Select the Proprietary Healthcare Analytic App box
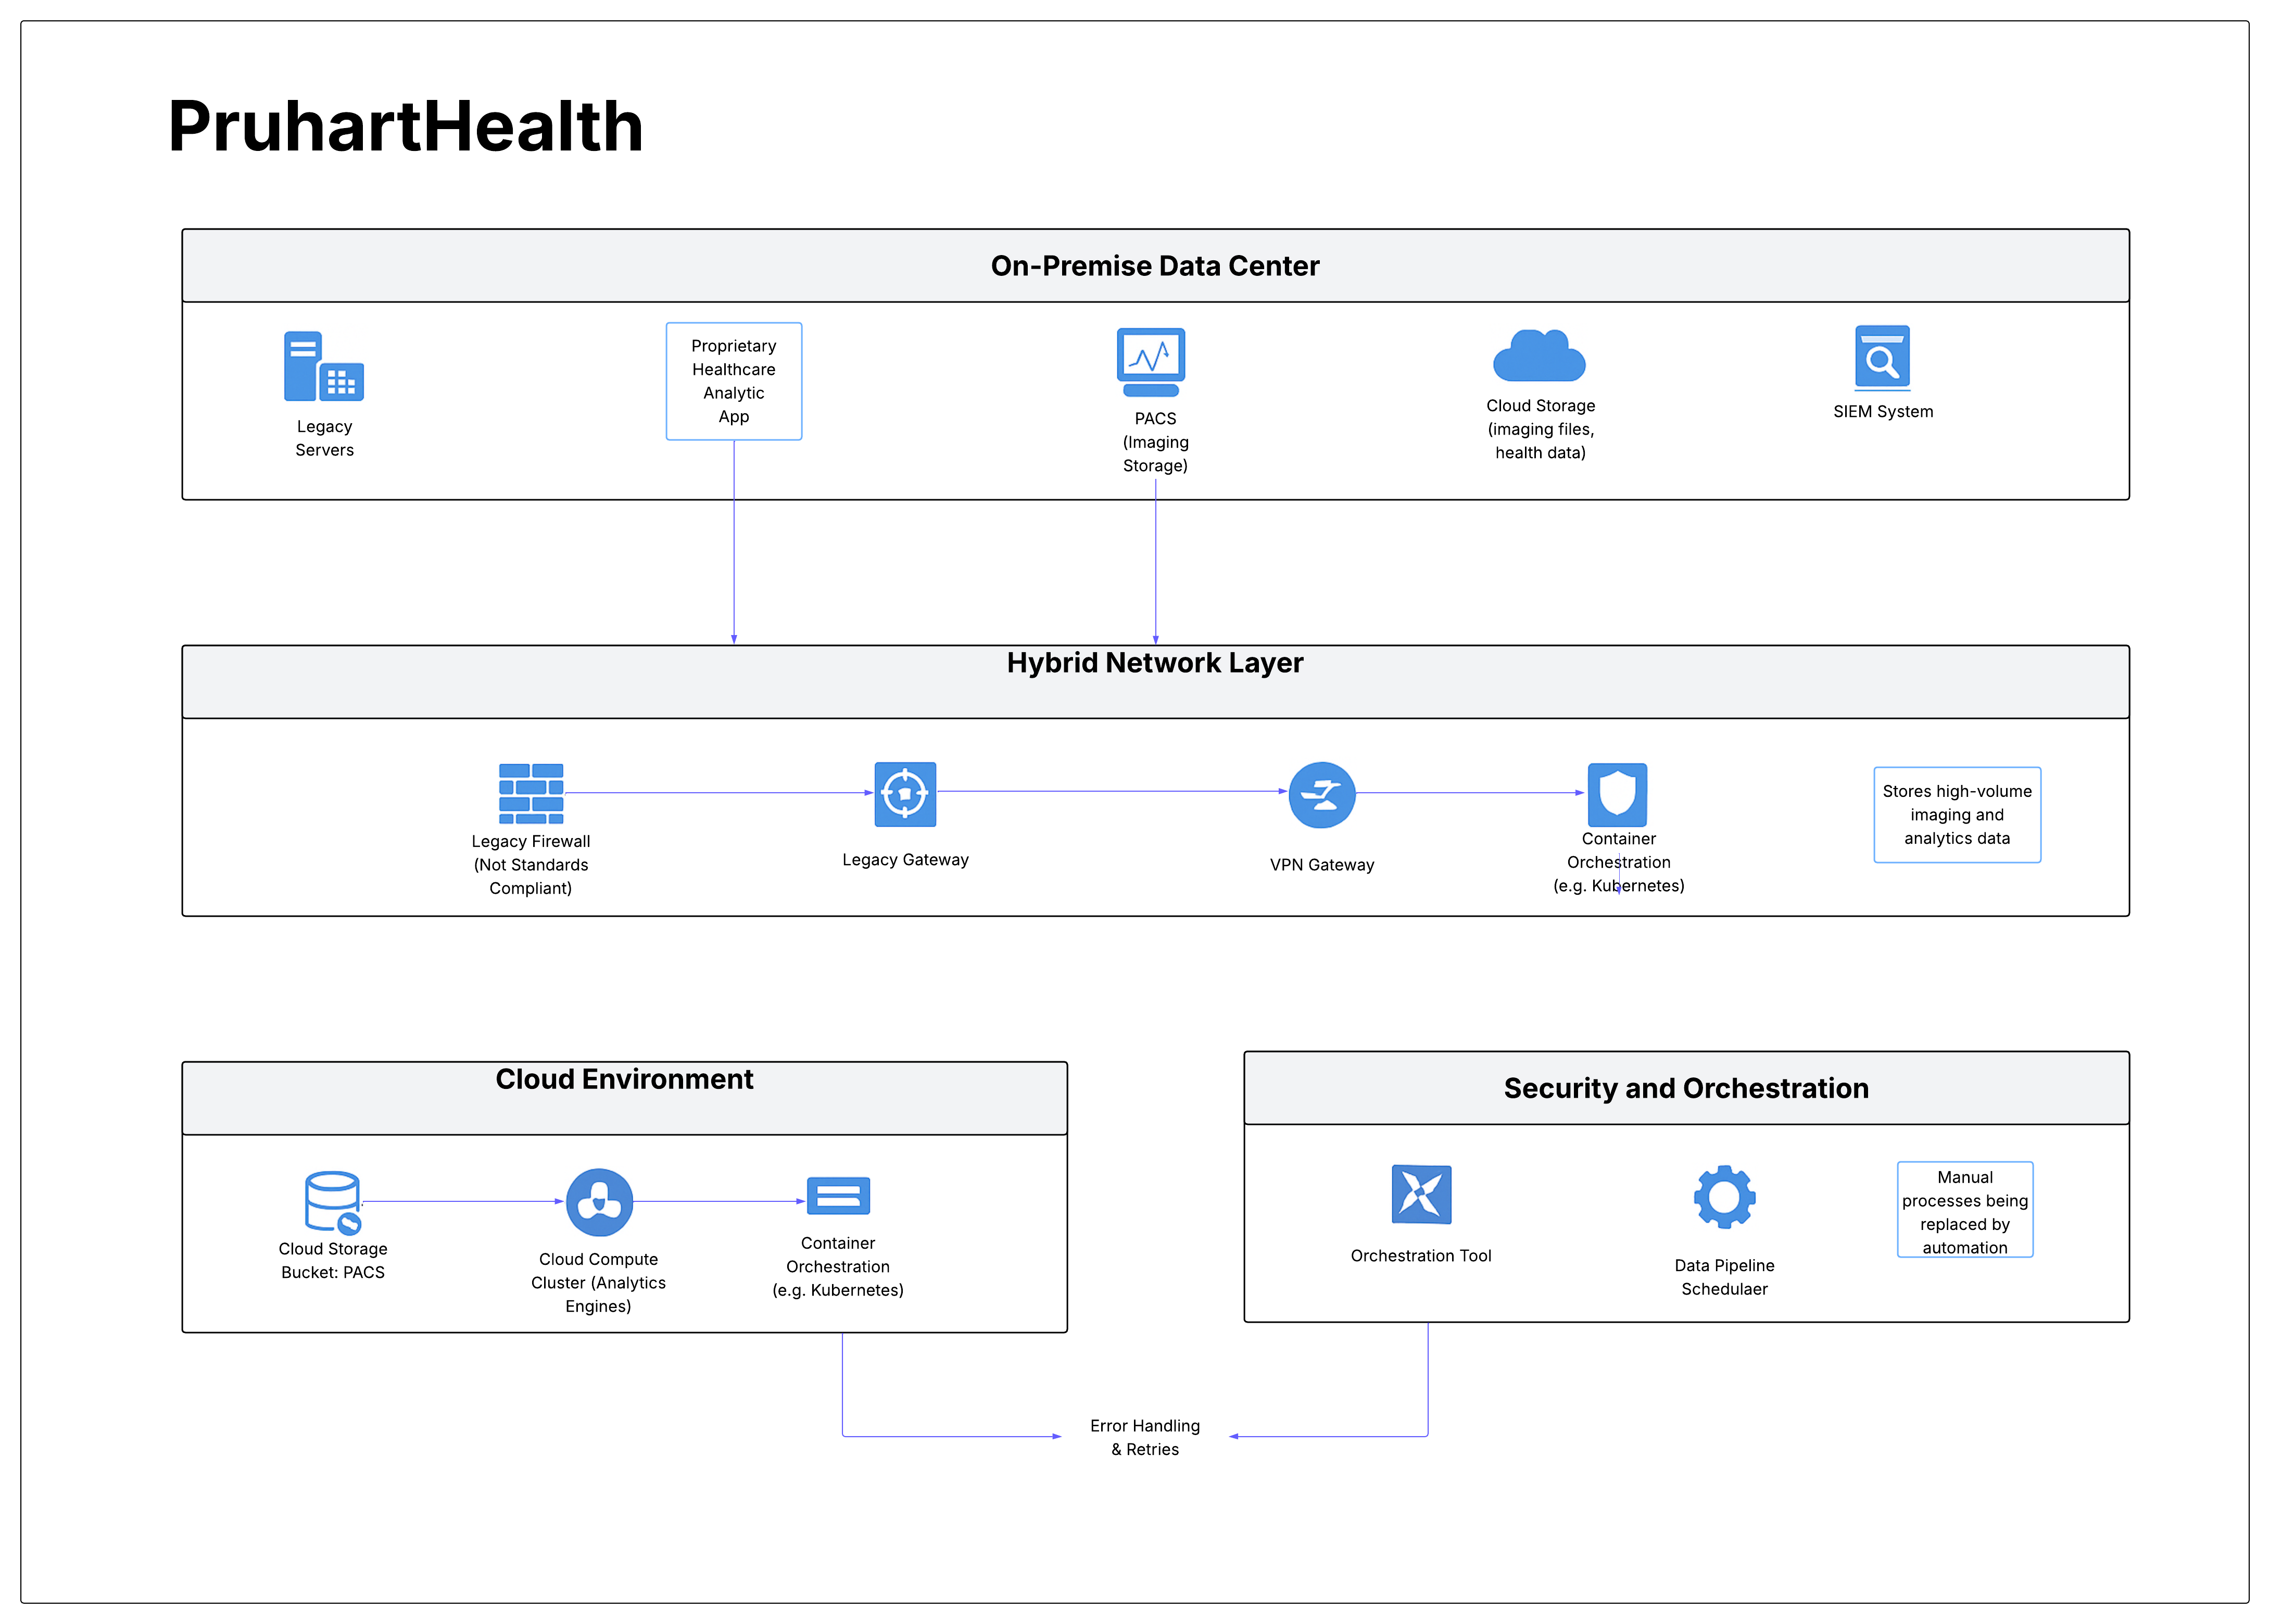 734,381
